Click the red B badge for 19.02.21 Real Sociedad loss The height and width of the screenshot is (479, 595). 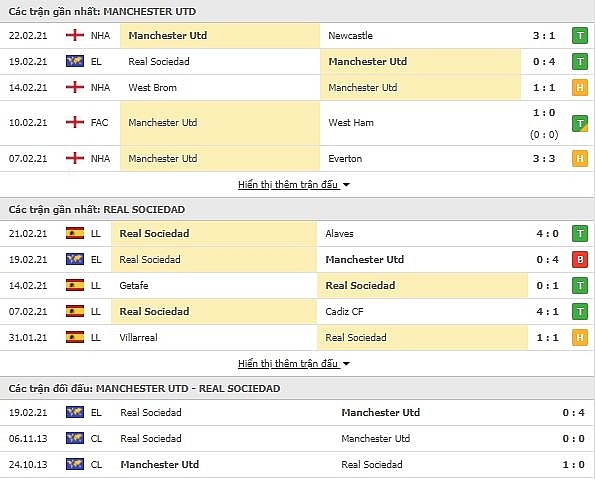pos(580,260)
